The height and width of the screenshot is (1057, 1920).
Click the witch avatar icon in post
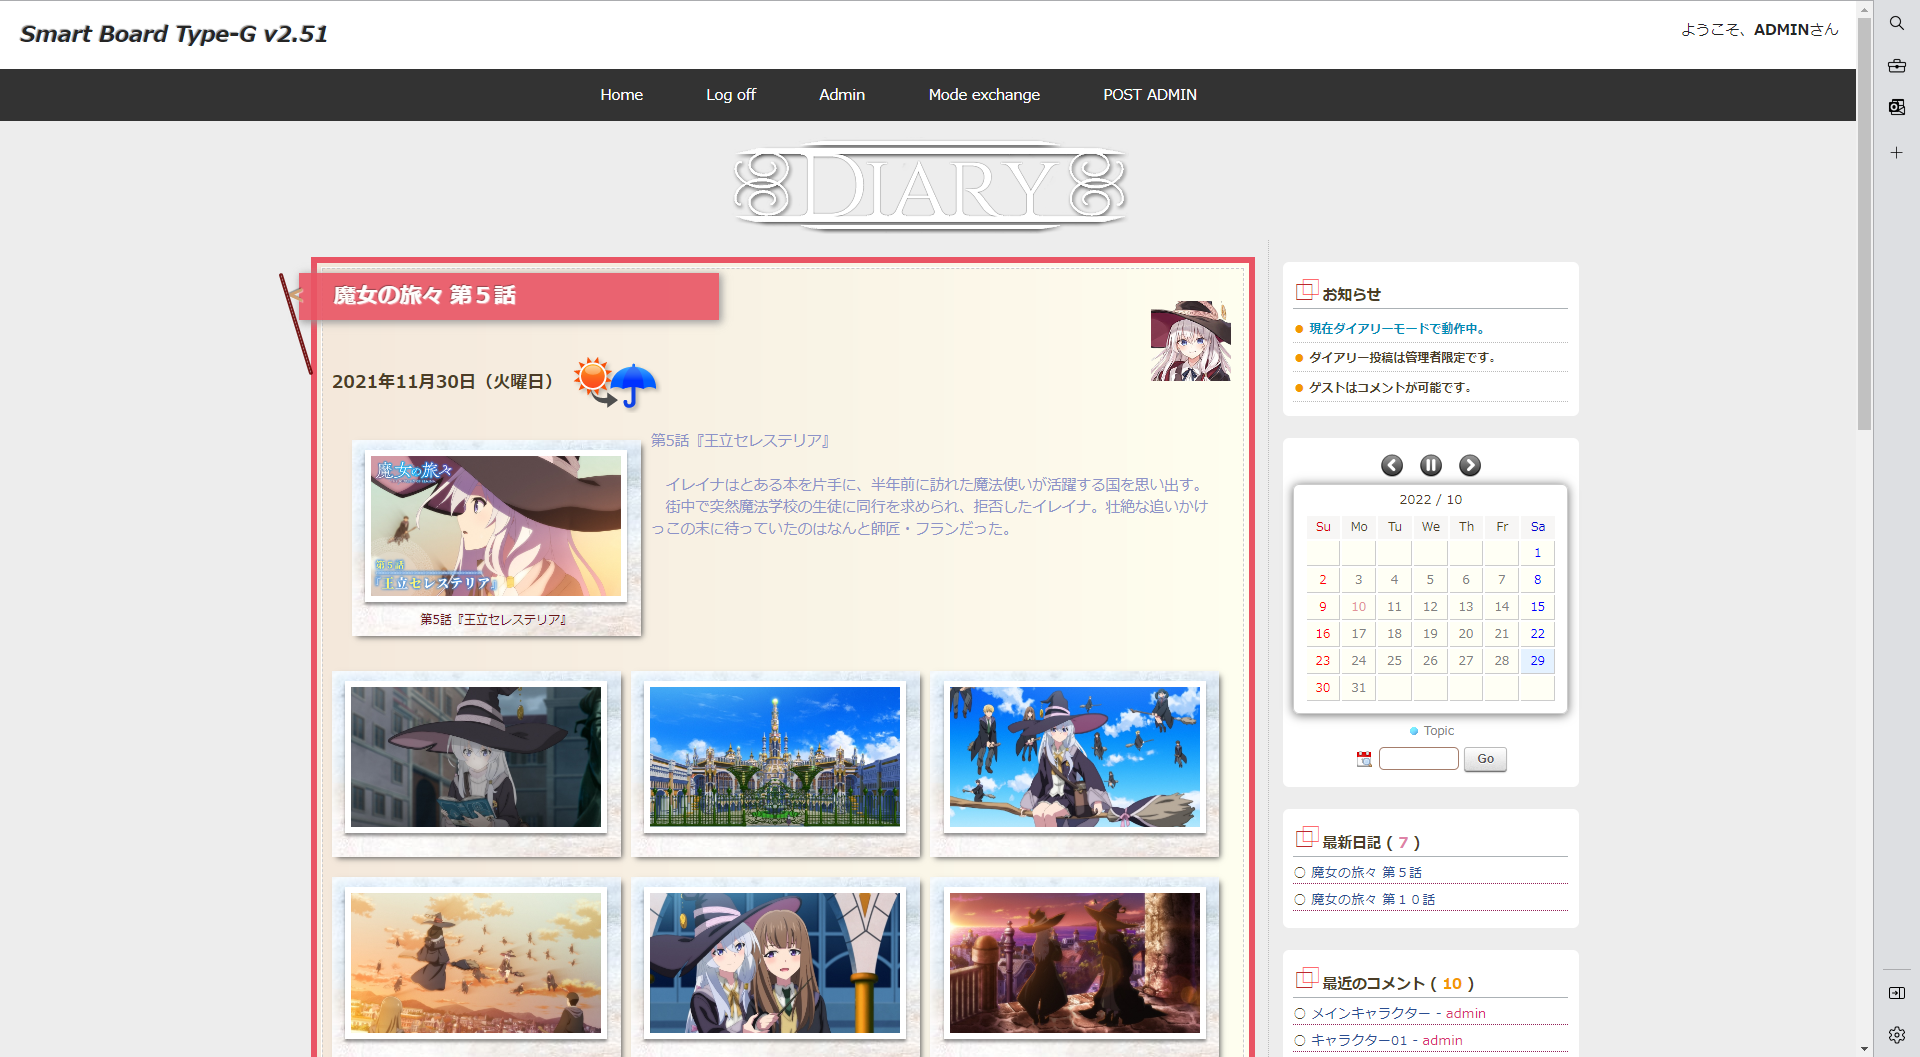pos(1190,341)
